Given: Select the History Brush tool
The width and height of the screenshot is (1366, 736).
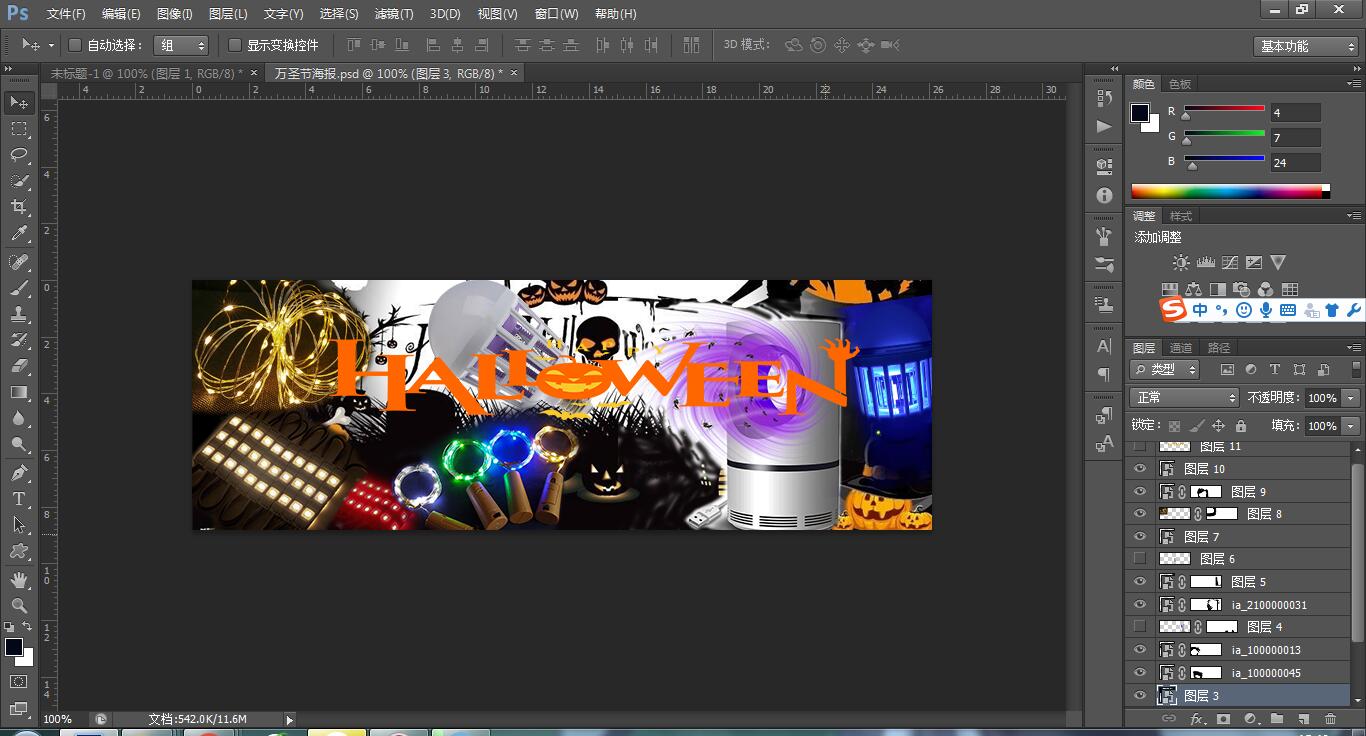Looking at the screenshot, I should click(18, 340).
